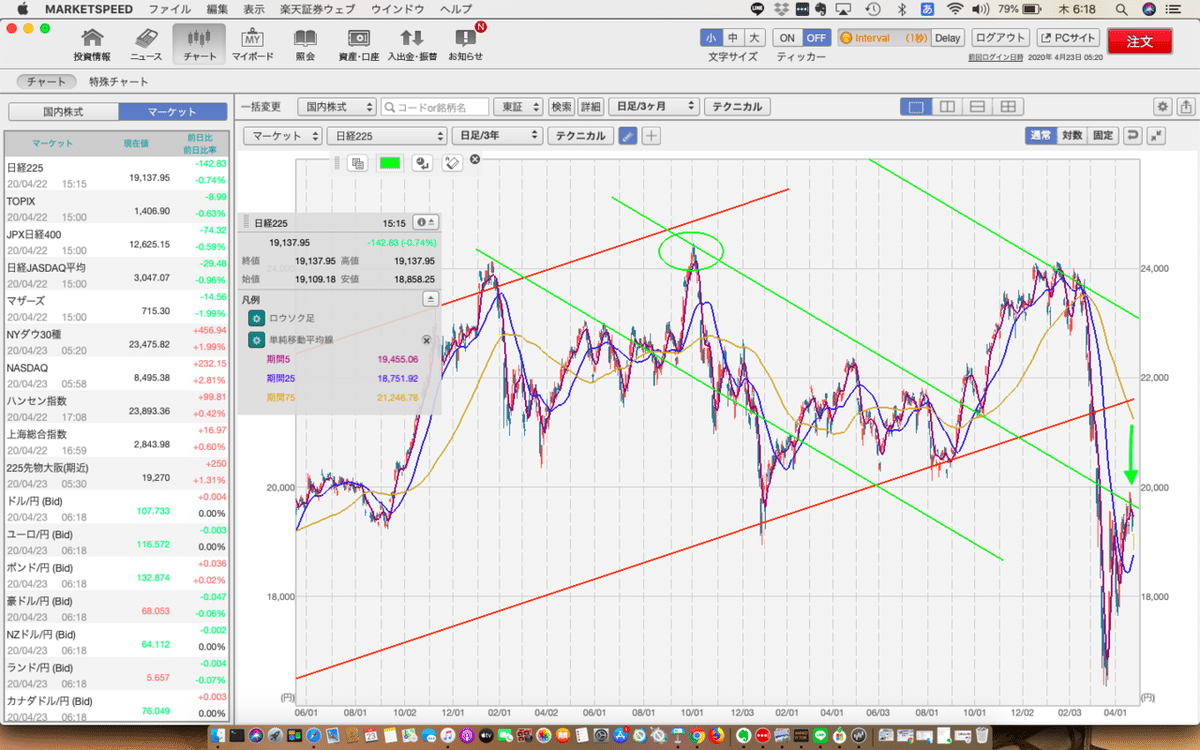The image size is (1200, 750).
Task: Open the PCサイト link button
Action: (x=1068, y=38)
